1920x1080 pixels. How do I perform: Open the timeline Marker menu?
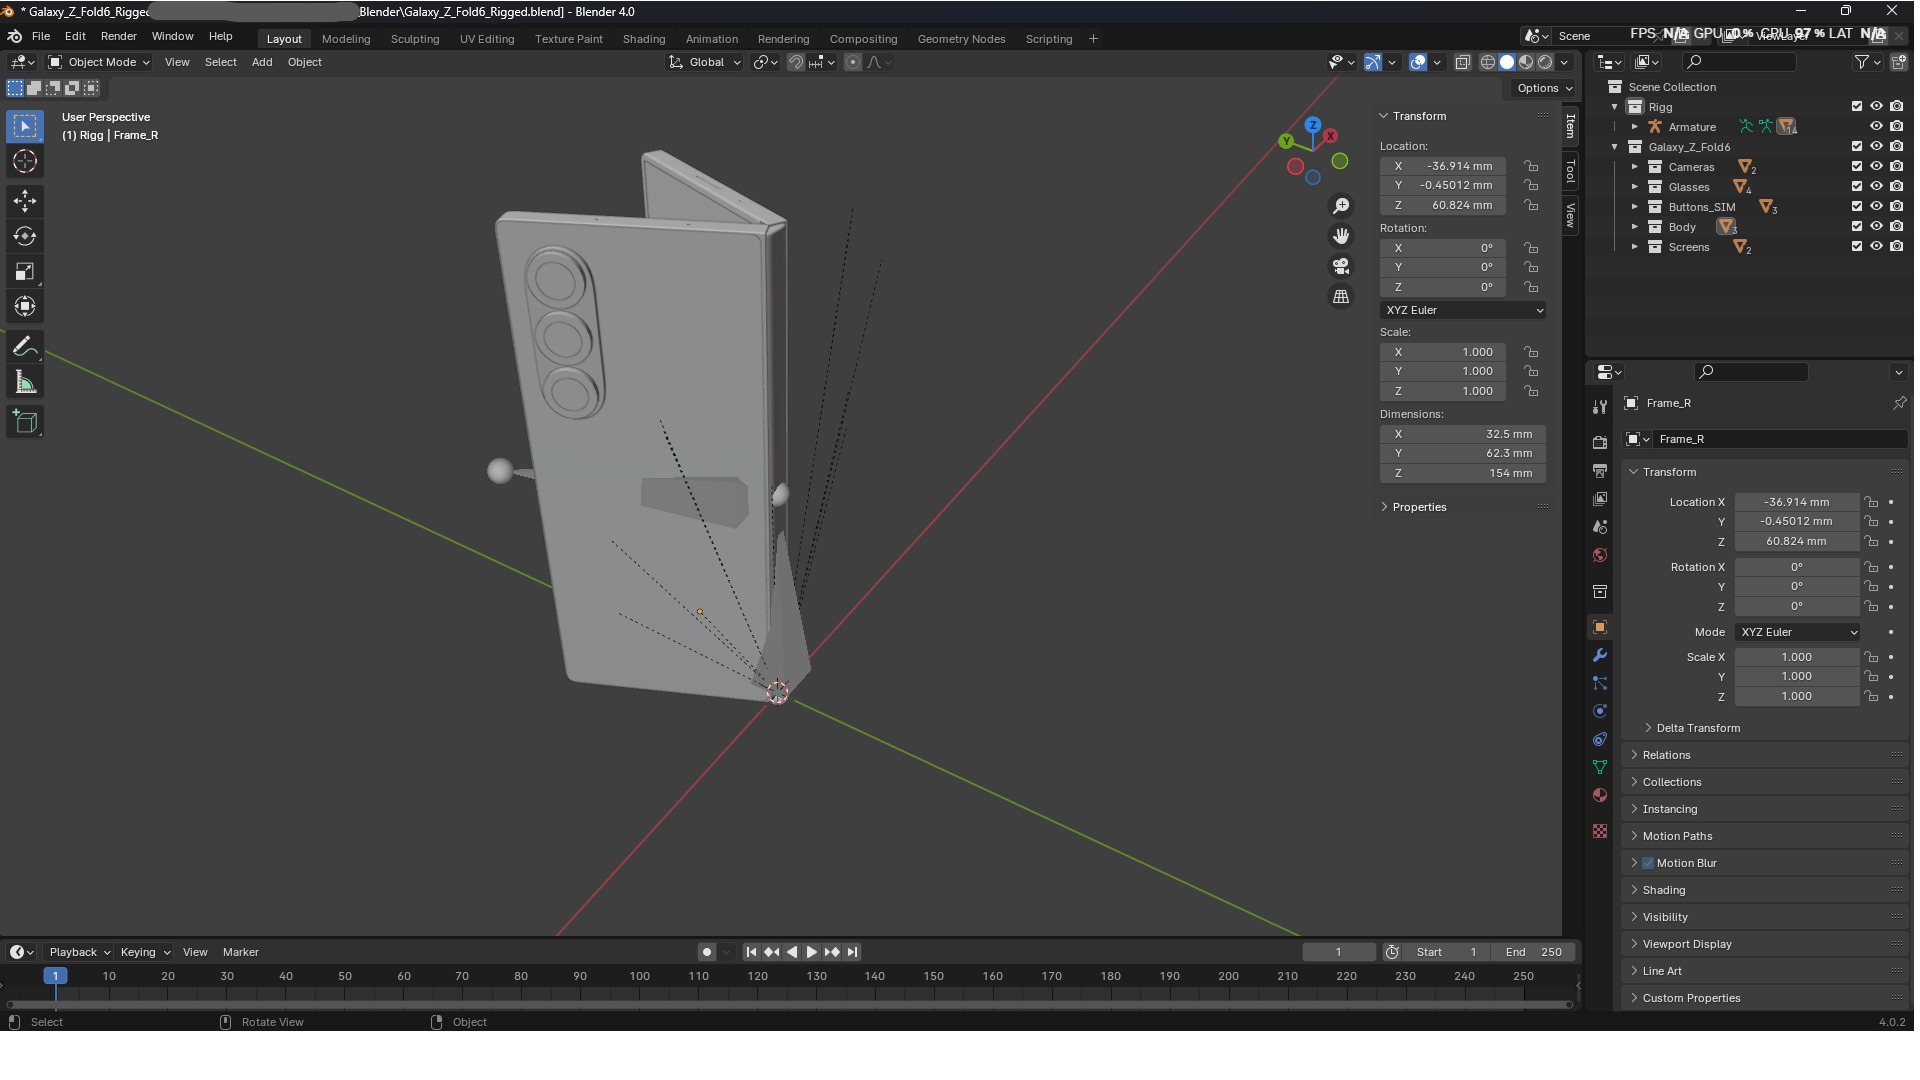pyautogui.click(x=240, y=952)
